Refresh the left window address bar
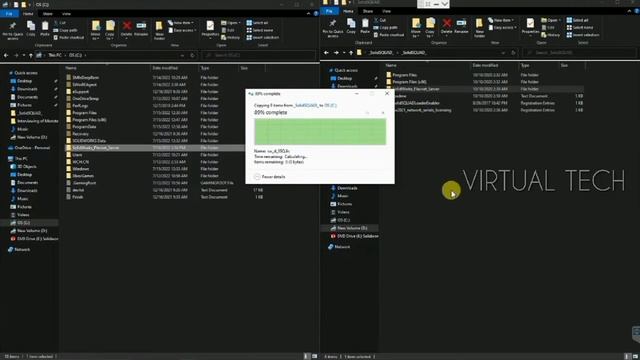Image resolution: width=640 pixels, height=360 pixels. pyautogui.click(x=192, y=55)
